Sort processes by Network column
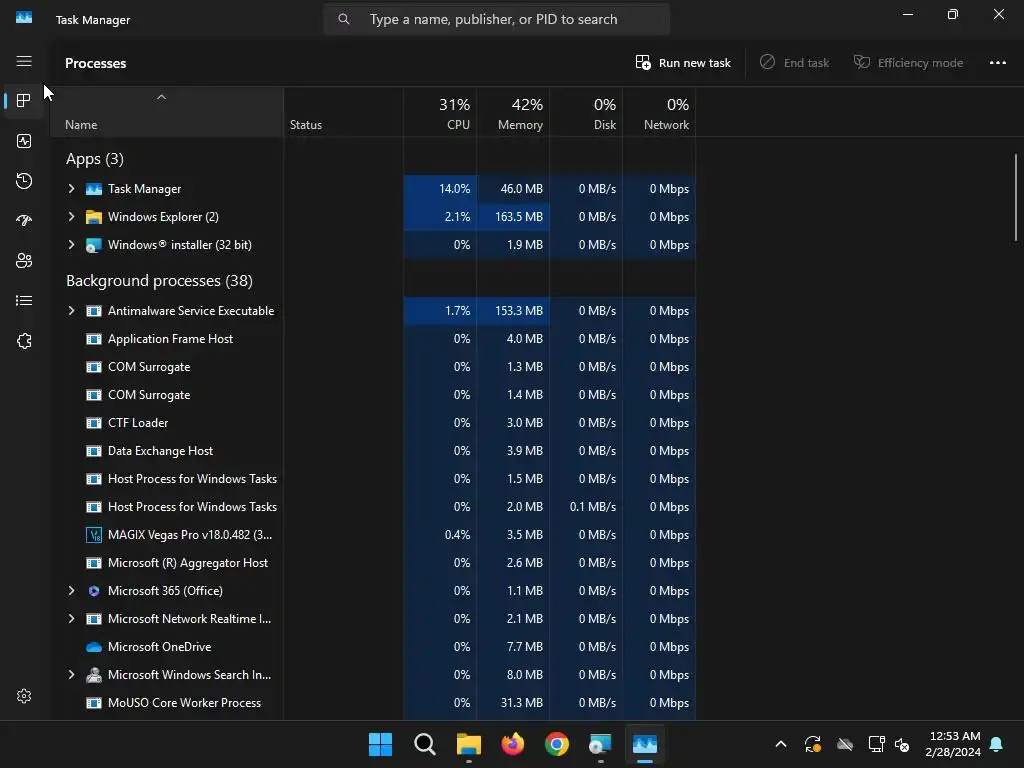 [x=660, y=113]
